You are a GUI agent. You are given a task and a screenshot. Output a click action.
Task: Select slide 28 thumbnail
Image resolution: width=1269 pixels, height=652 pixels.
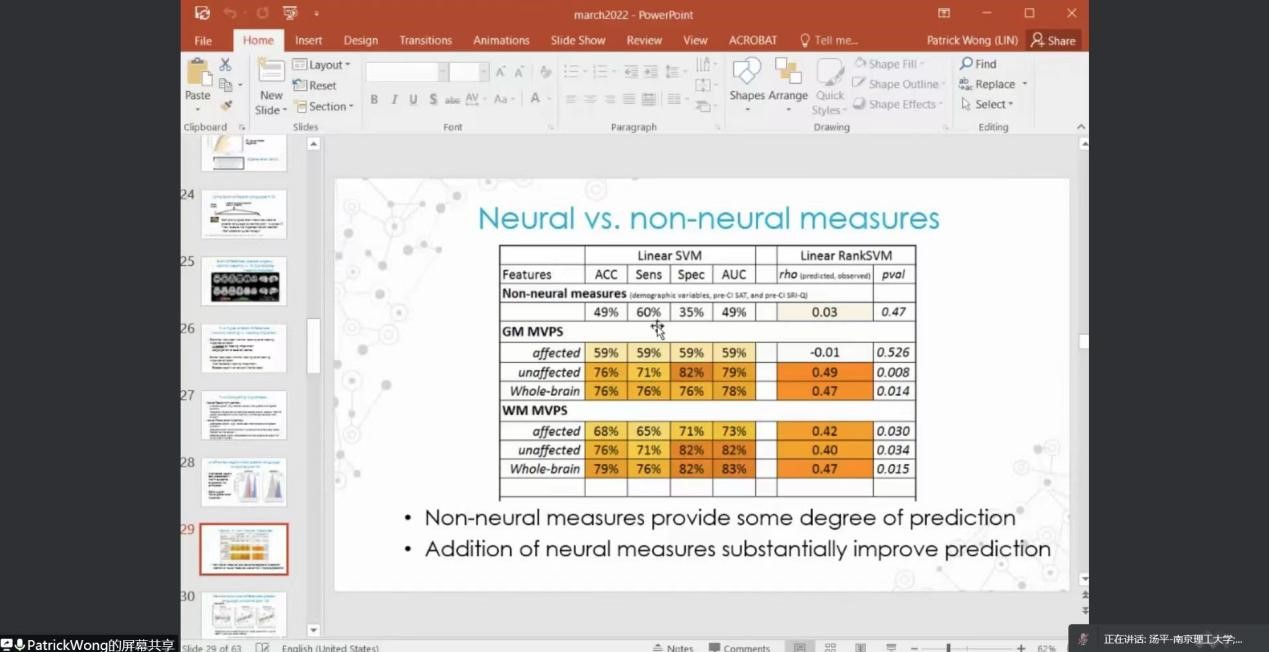[244, 482]
